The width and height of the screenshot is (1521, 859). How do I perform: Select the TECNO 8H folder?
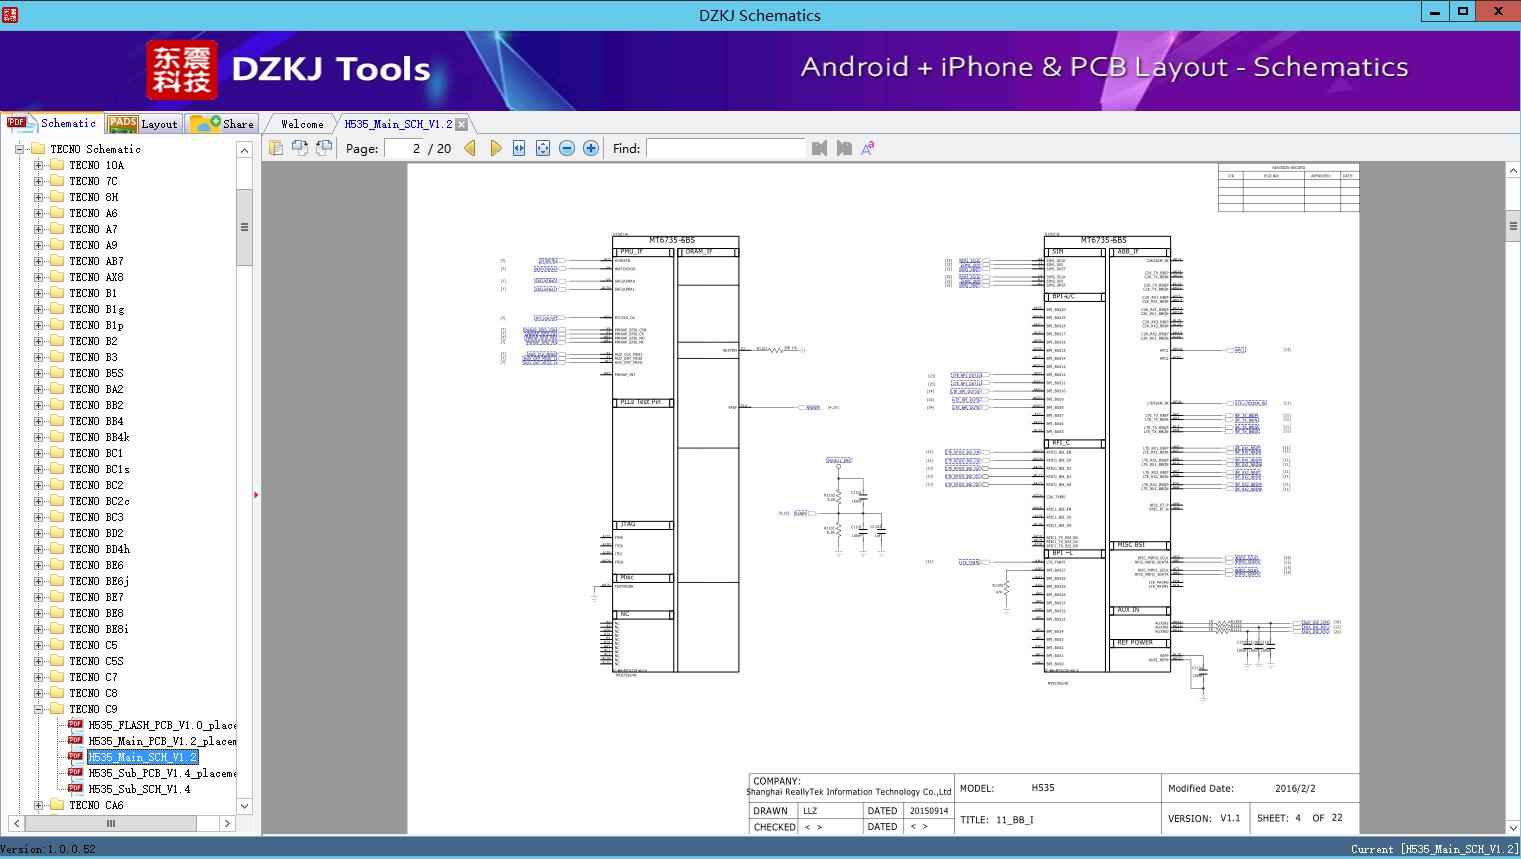pyautogui.click(x=93, y=197)
